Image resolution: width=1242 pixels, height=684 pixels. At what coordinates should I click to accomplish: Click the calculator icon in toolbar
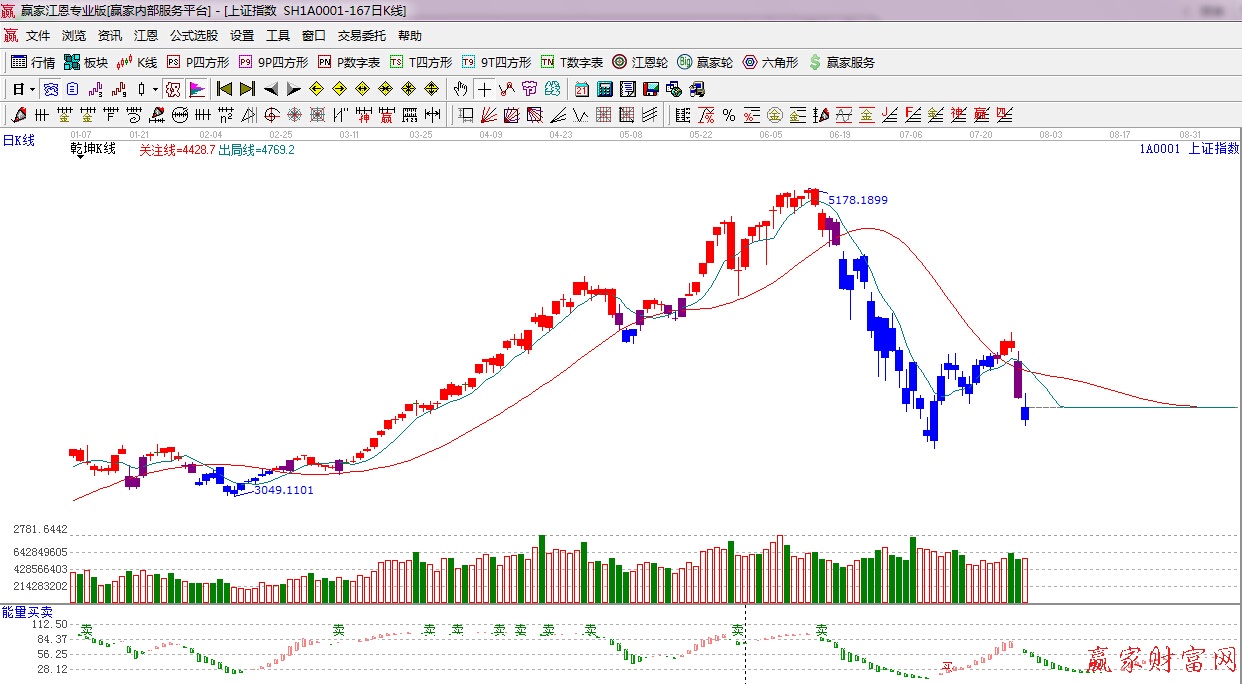pos(604,89)
